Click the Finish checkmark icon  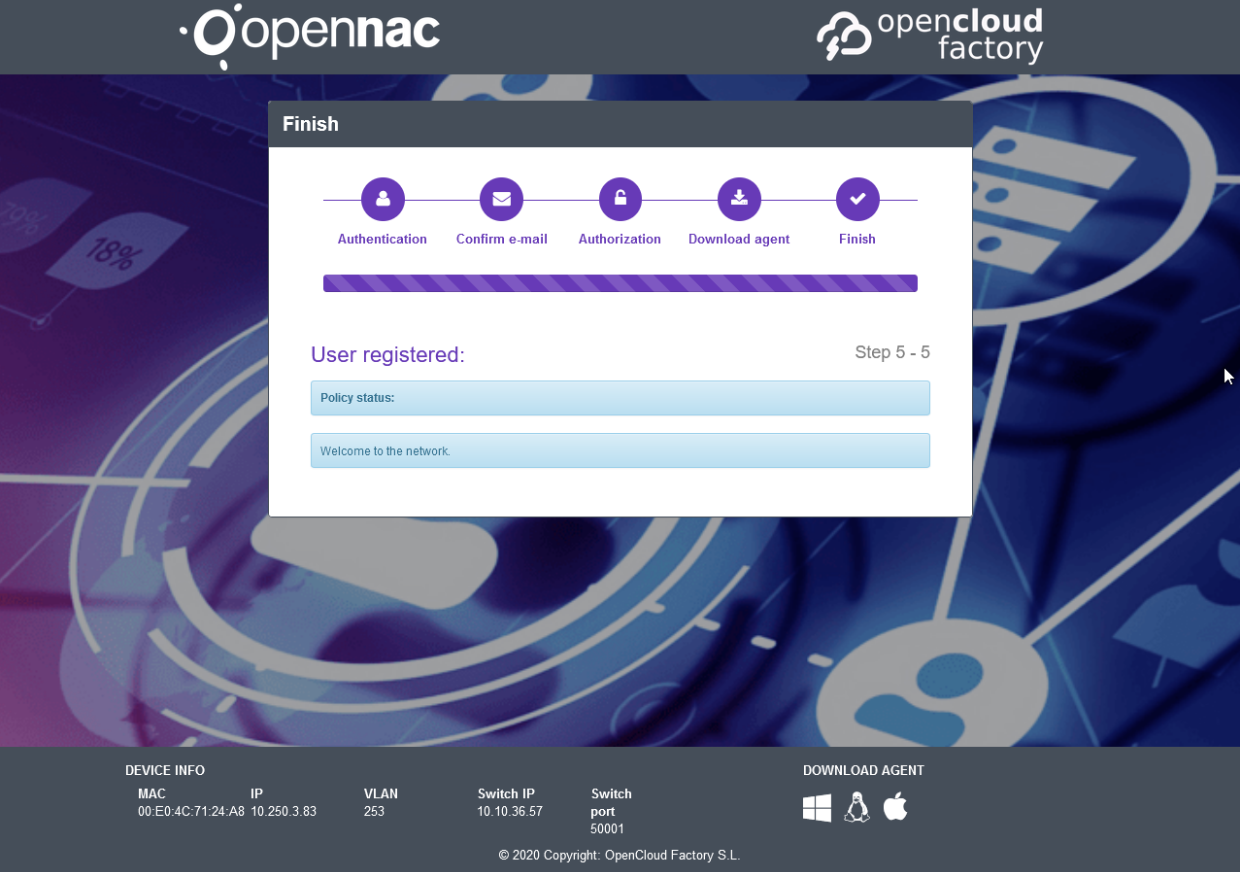pyautogui.click(x=857, y=199)
